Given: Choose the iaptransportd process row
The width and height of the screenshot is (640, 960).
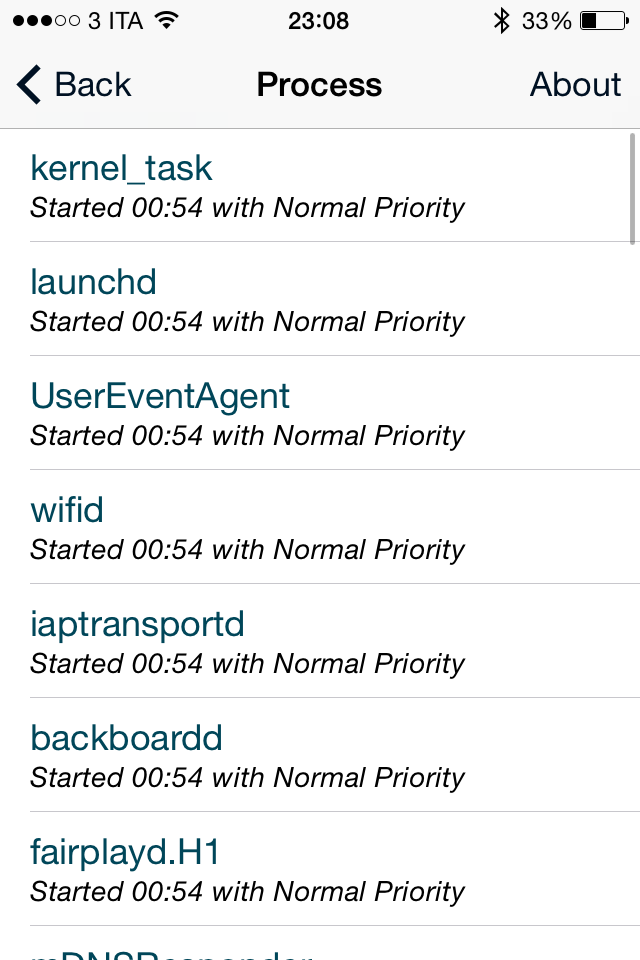Looking at the screenshot, I should click(320, 641).
